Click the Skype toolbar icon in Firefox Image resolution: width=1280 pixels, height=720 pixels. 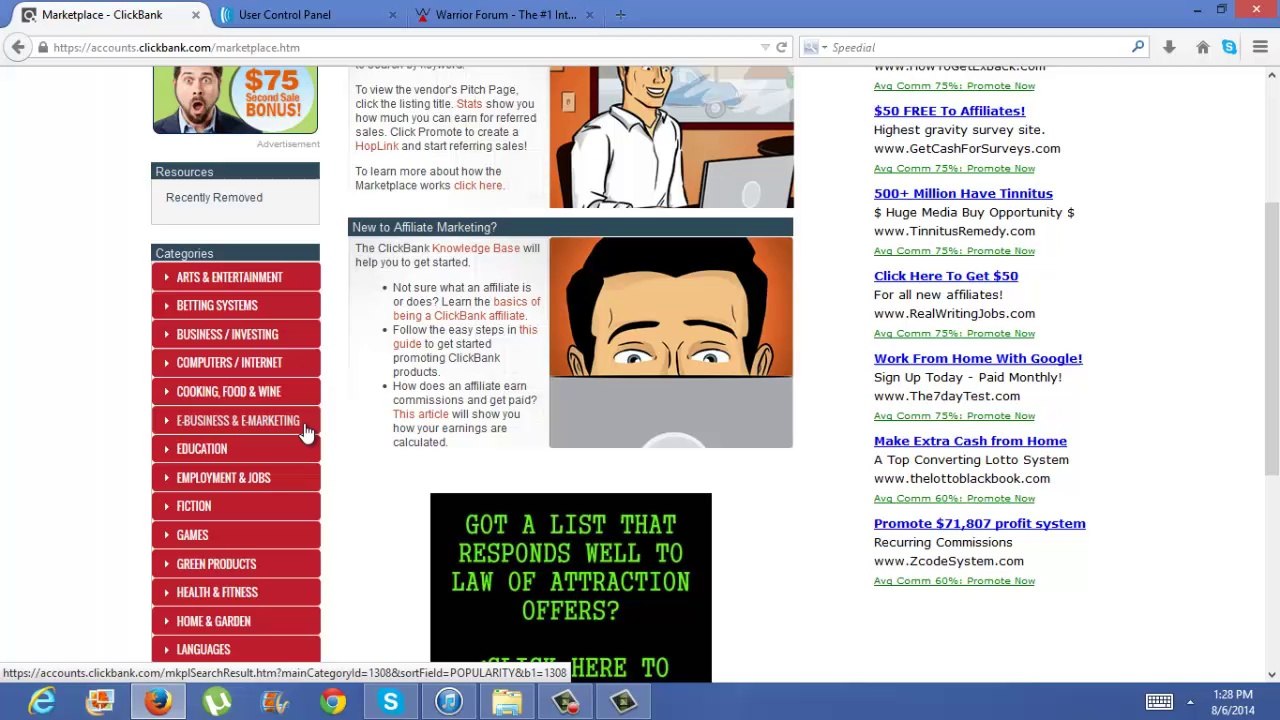(x=1229, y=47)
